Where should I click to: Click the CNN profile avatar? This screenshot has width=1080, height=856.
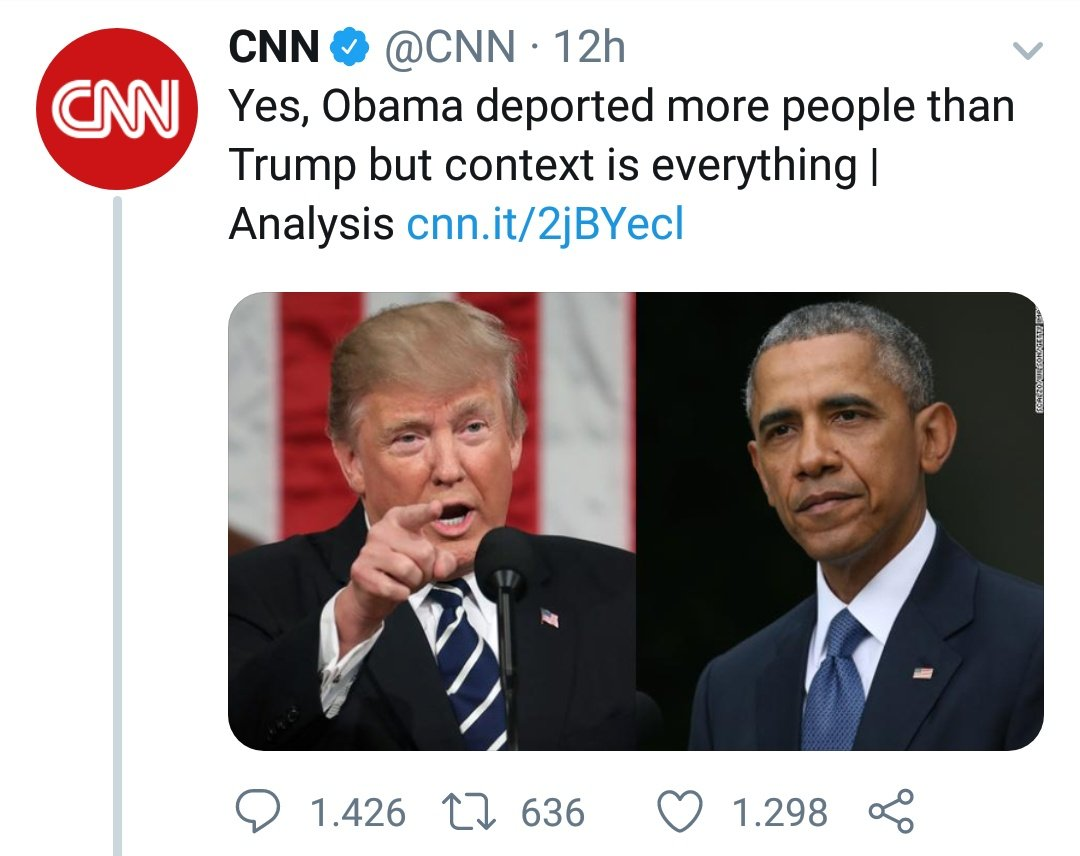coord(117,109)
